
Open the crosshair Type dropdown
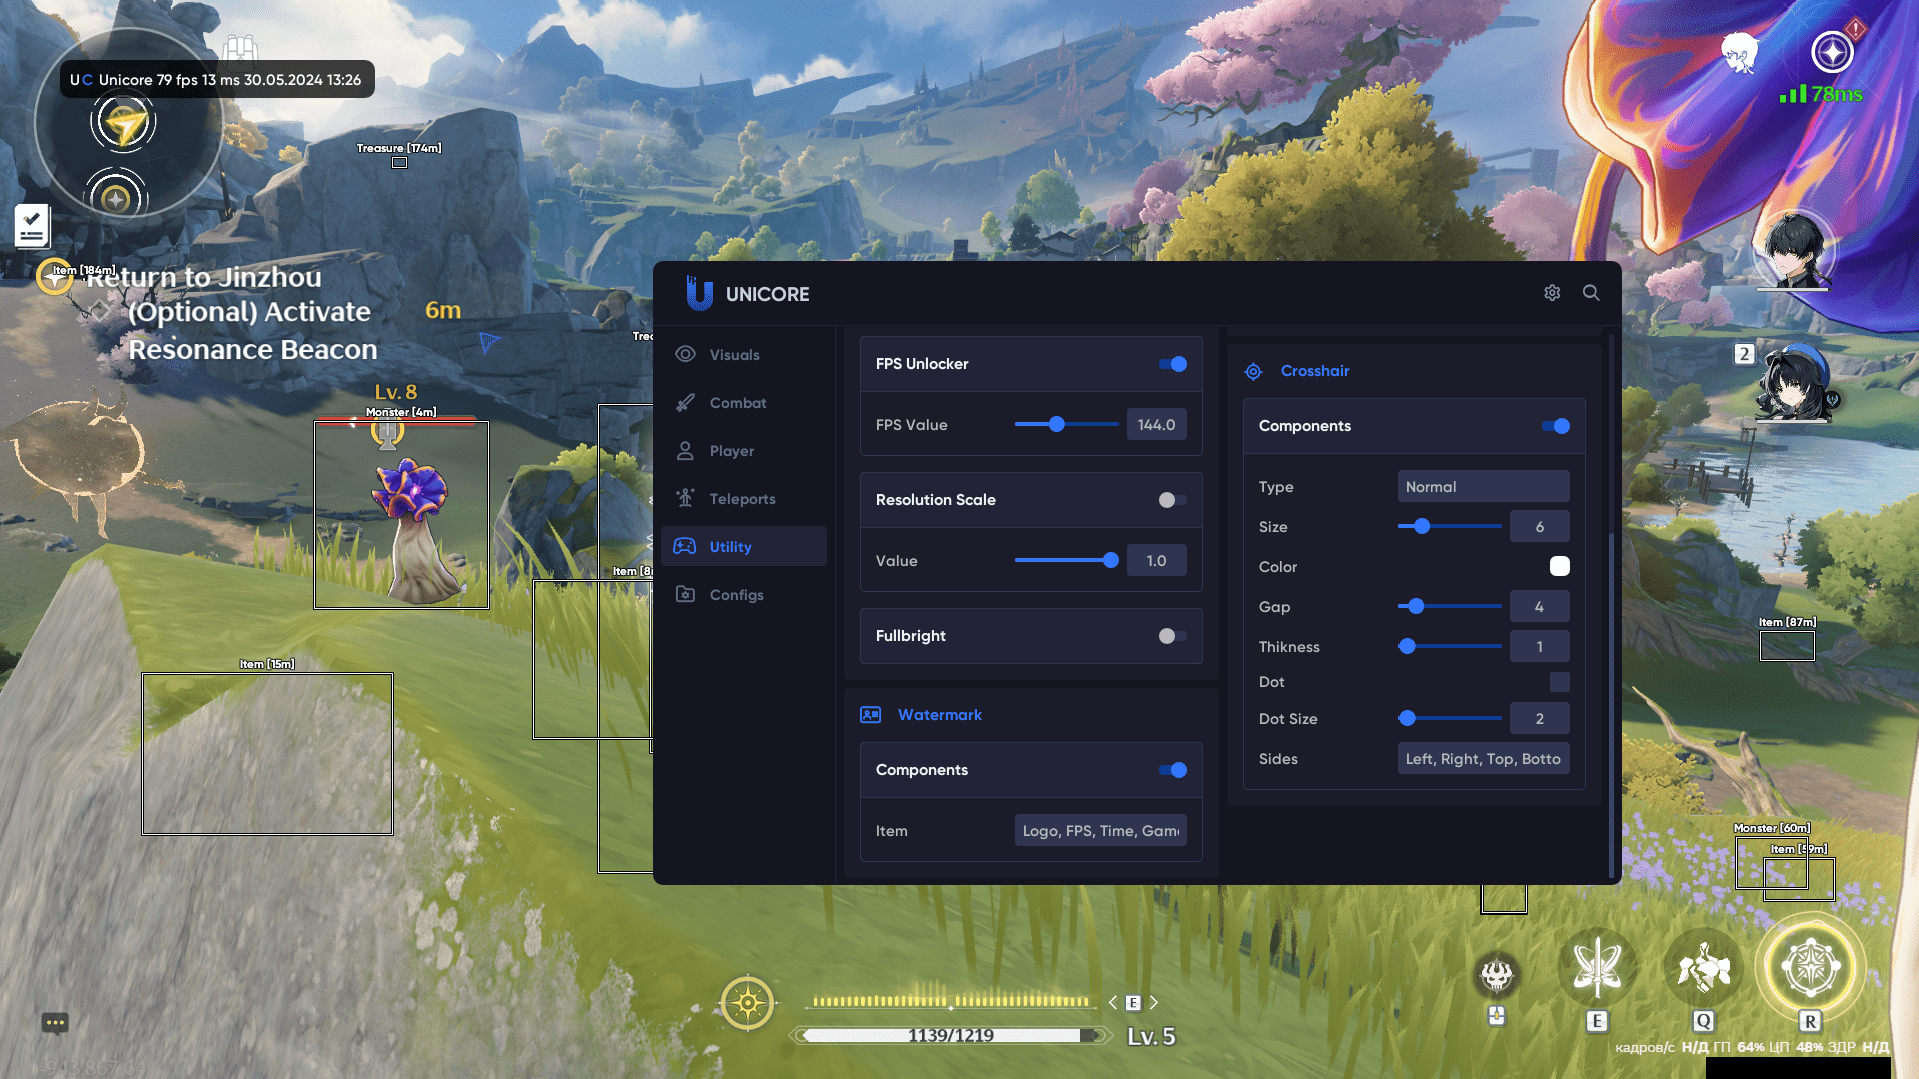[x=1483, y=487]
